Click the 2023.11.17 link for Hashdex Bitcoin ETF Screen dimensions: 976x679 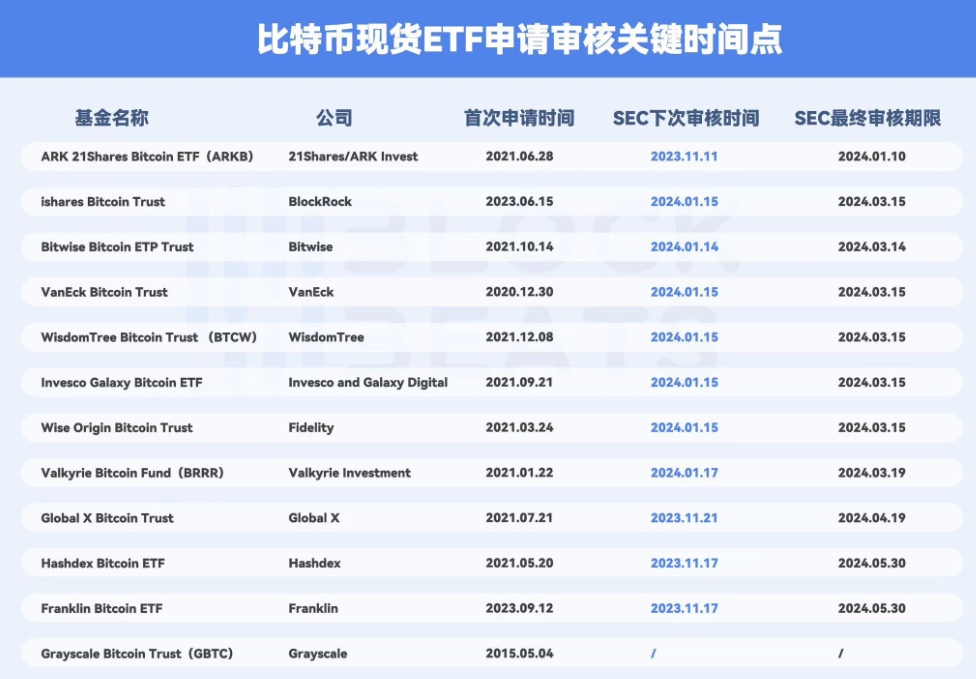[x=685, y=563]
